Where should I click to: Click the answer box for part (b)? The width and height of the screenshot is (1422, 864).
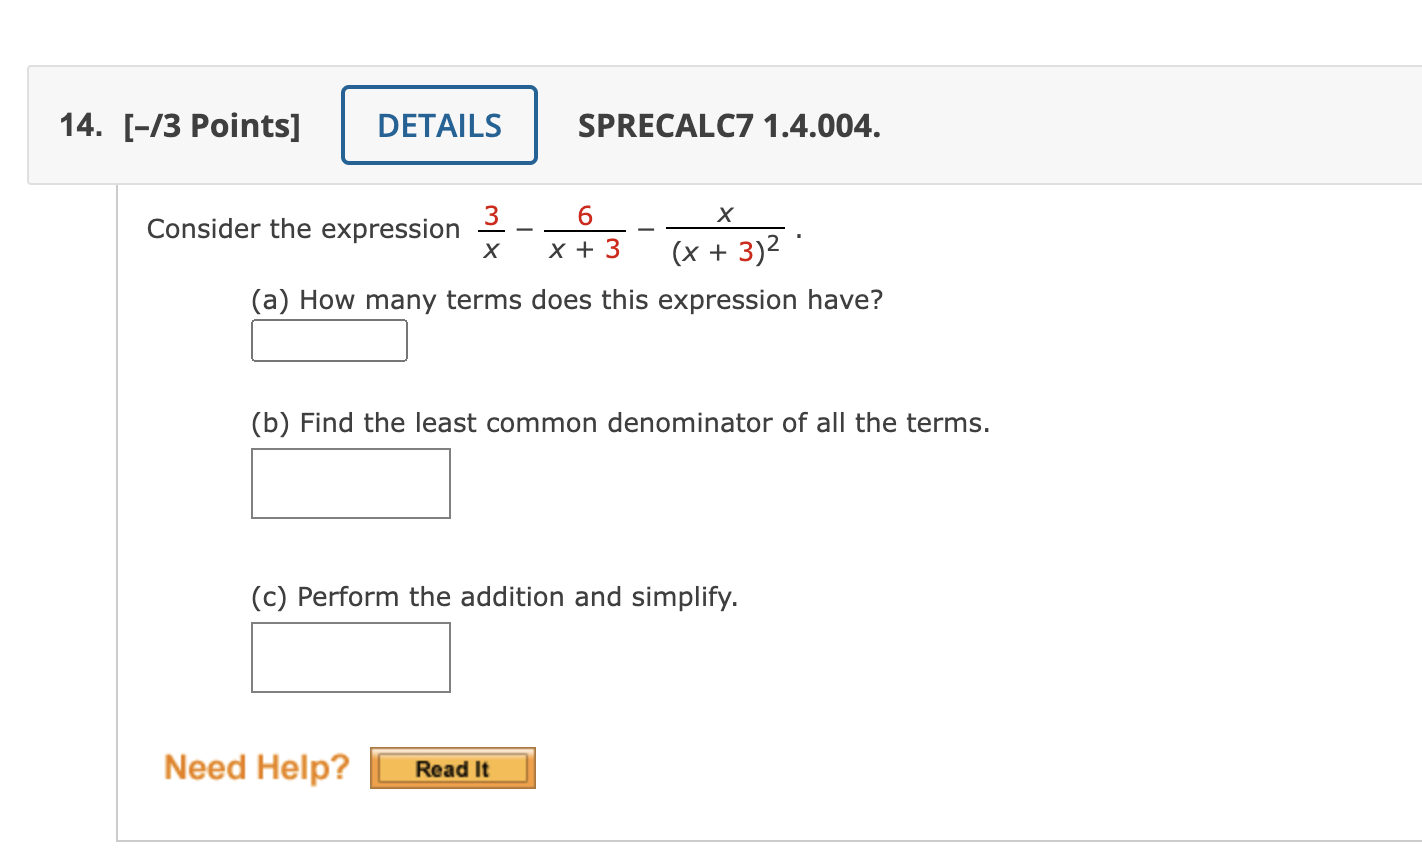click(x=350, y=483)
